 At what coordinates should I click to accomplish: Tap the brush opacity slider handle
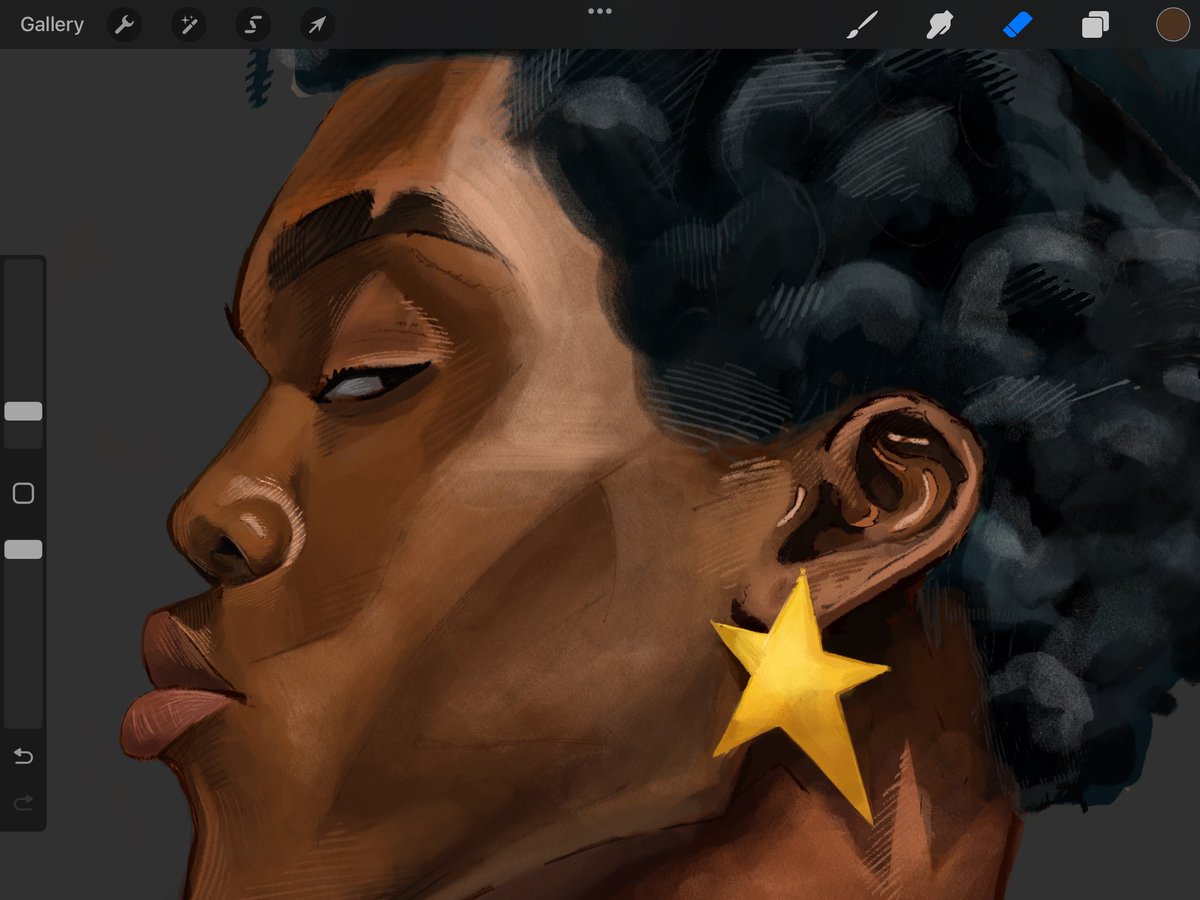23,549
